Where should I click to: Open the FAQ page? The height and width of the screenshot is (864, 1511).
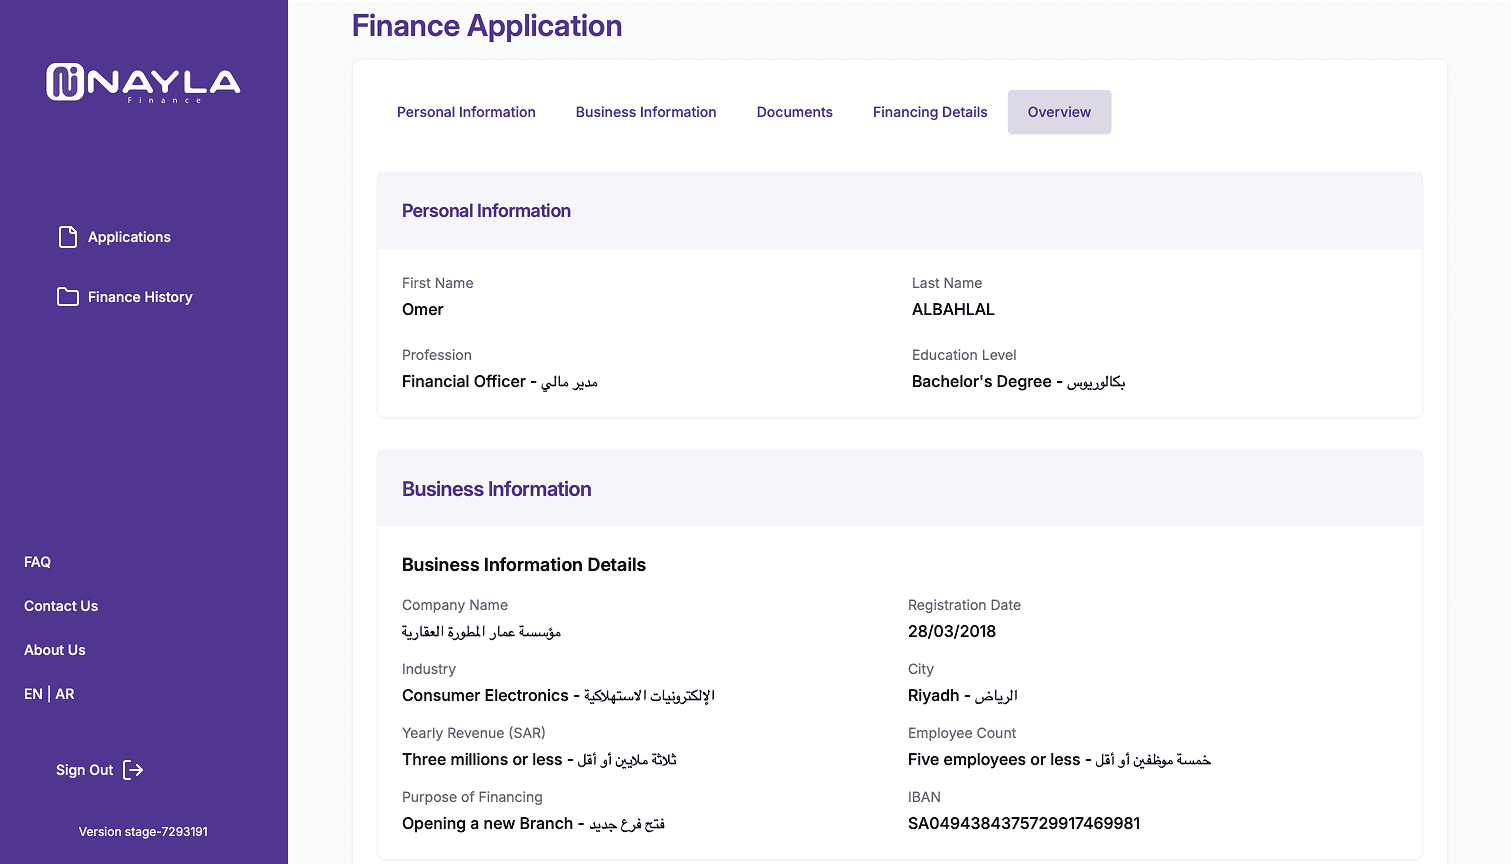click(37, 561)
